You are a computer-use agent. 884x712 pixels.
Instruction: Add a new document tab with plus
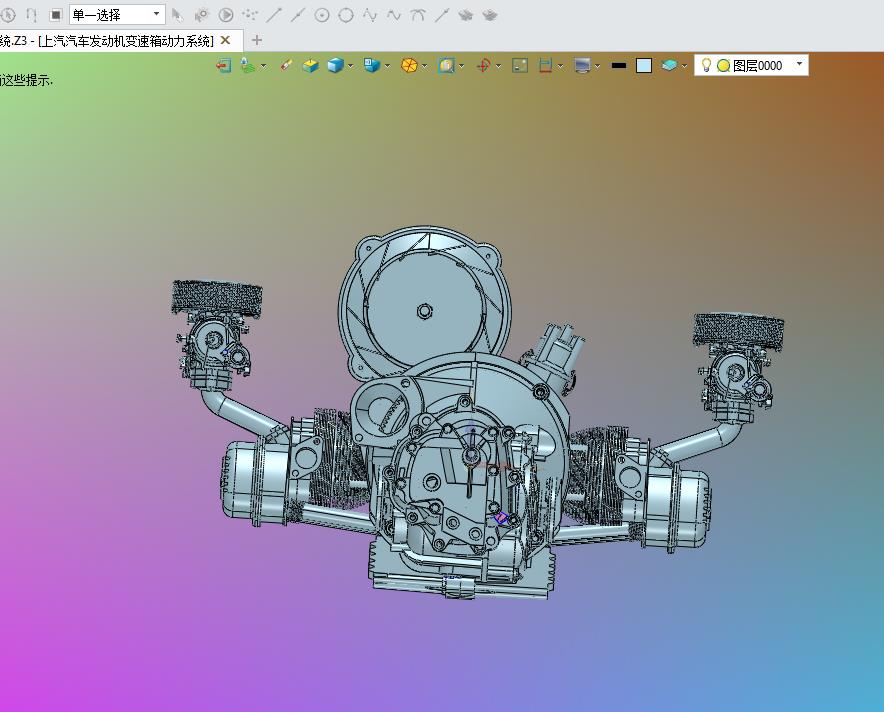click(257, 41)
